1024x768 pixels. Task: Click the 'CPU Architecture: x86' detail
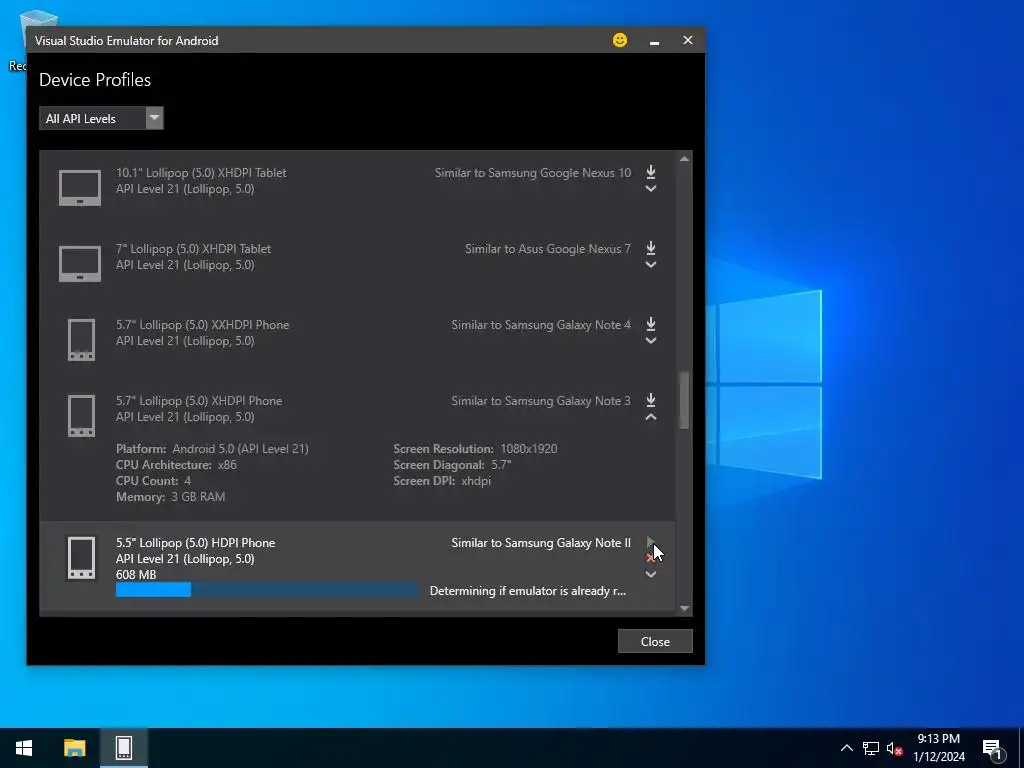176,464
